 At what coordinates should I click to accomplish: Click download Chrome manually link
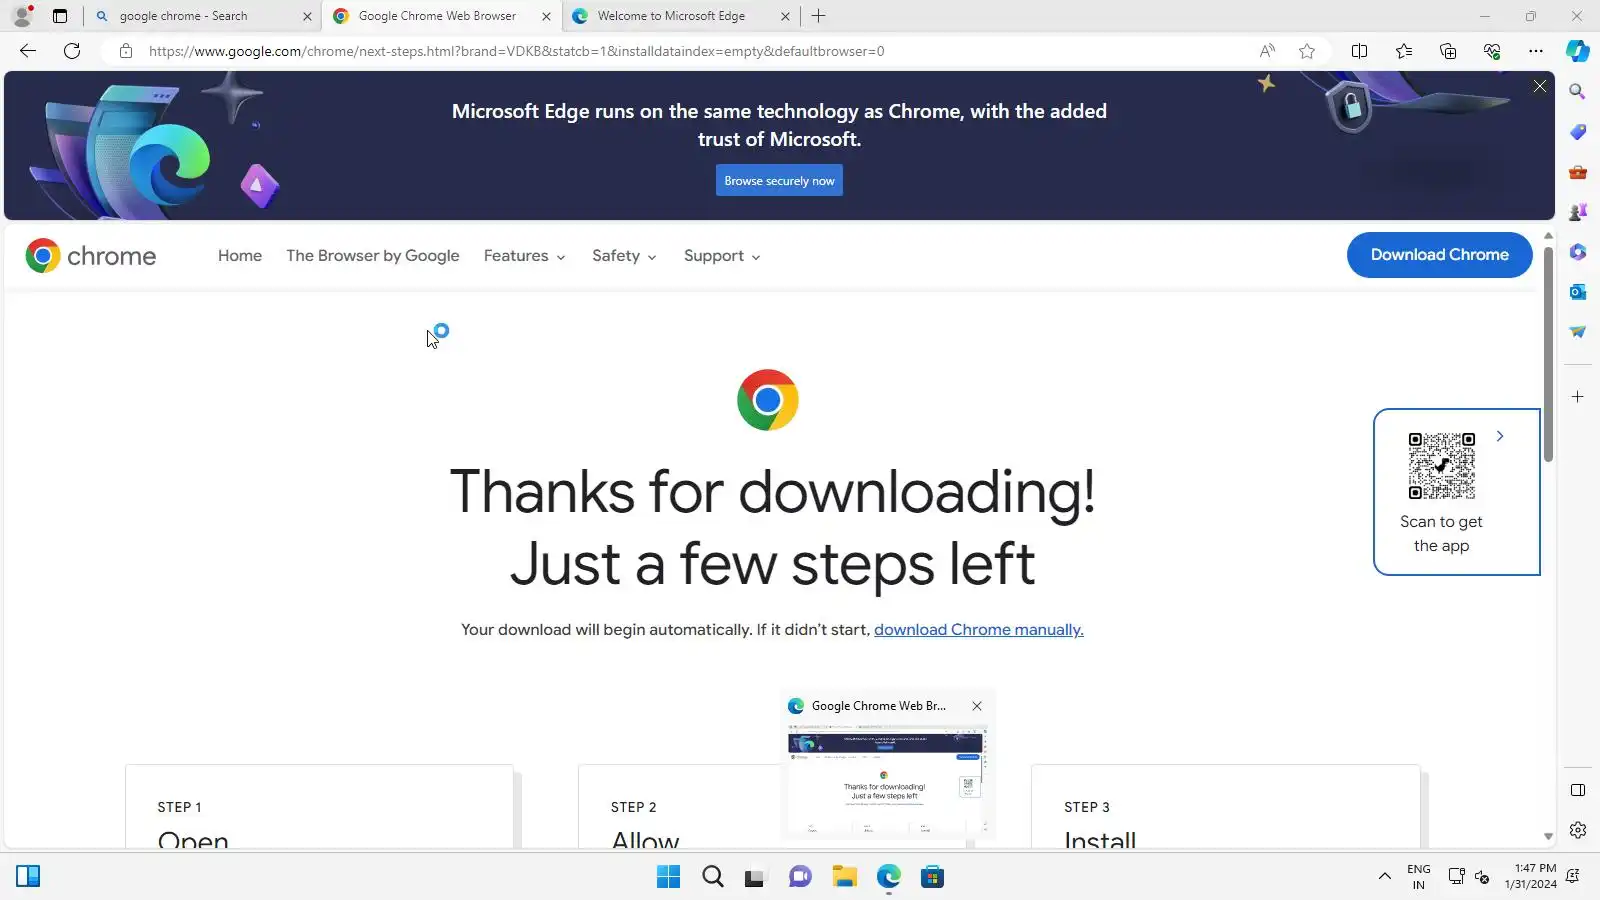click(979, 630)
